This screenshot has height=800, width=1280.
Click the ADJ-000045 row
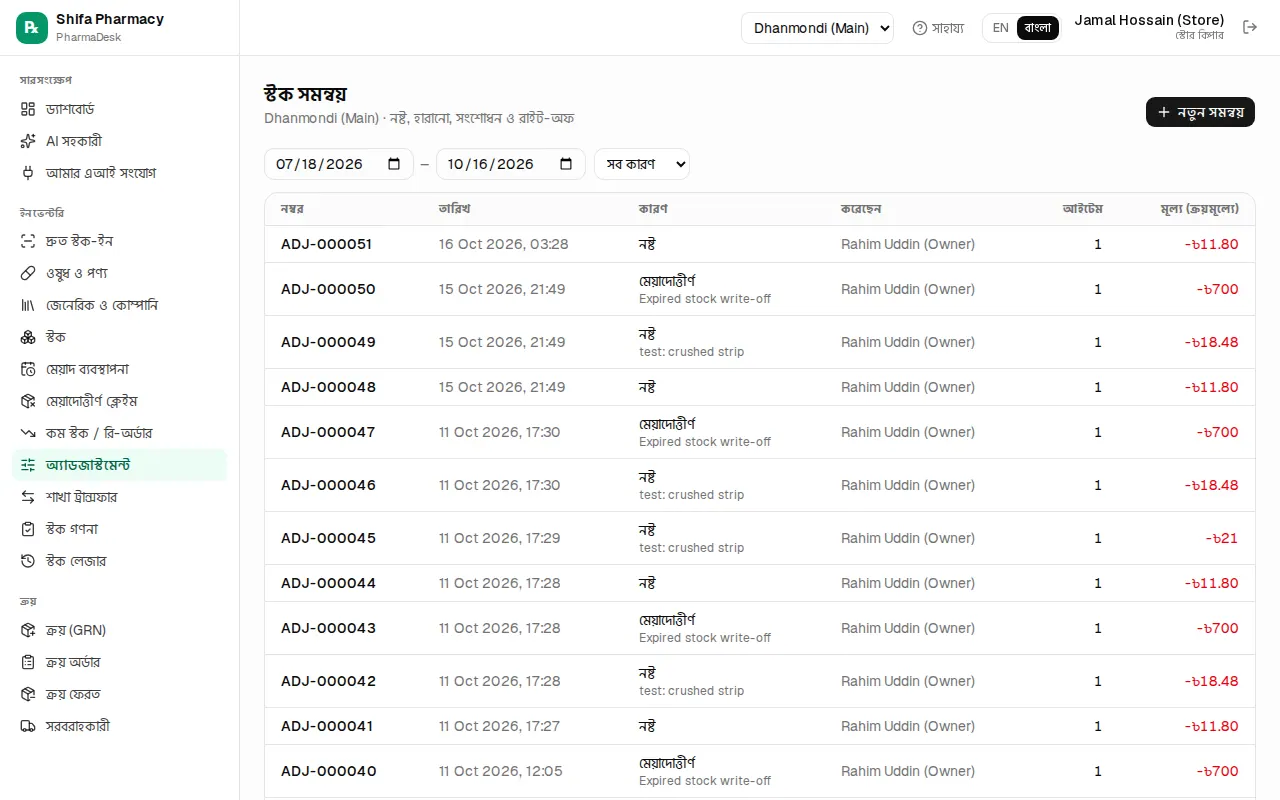coord(760,538)
